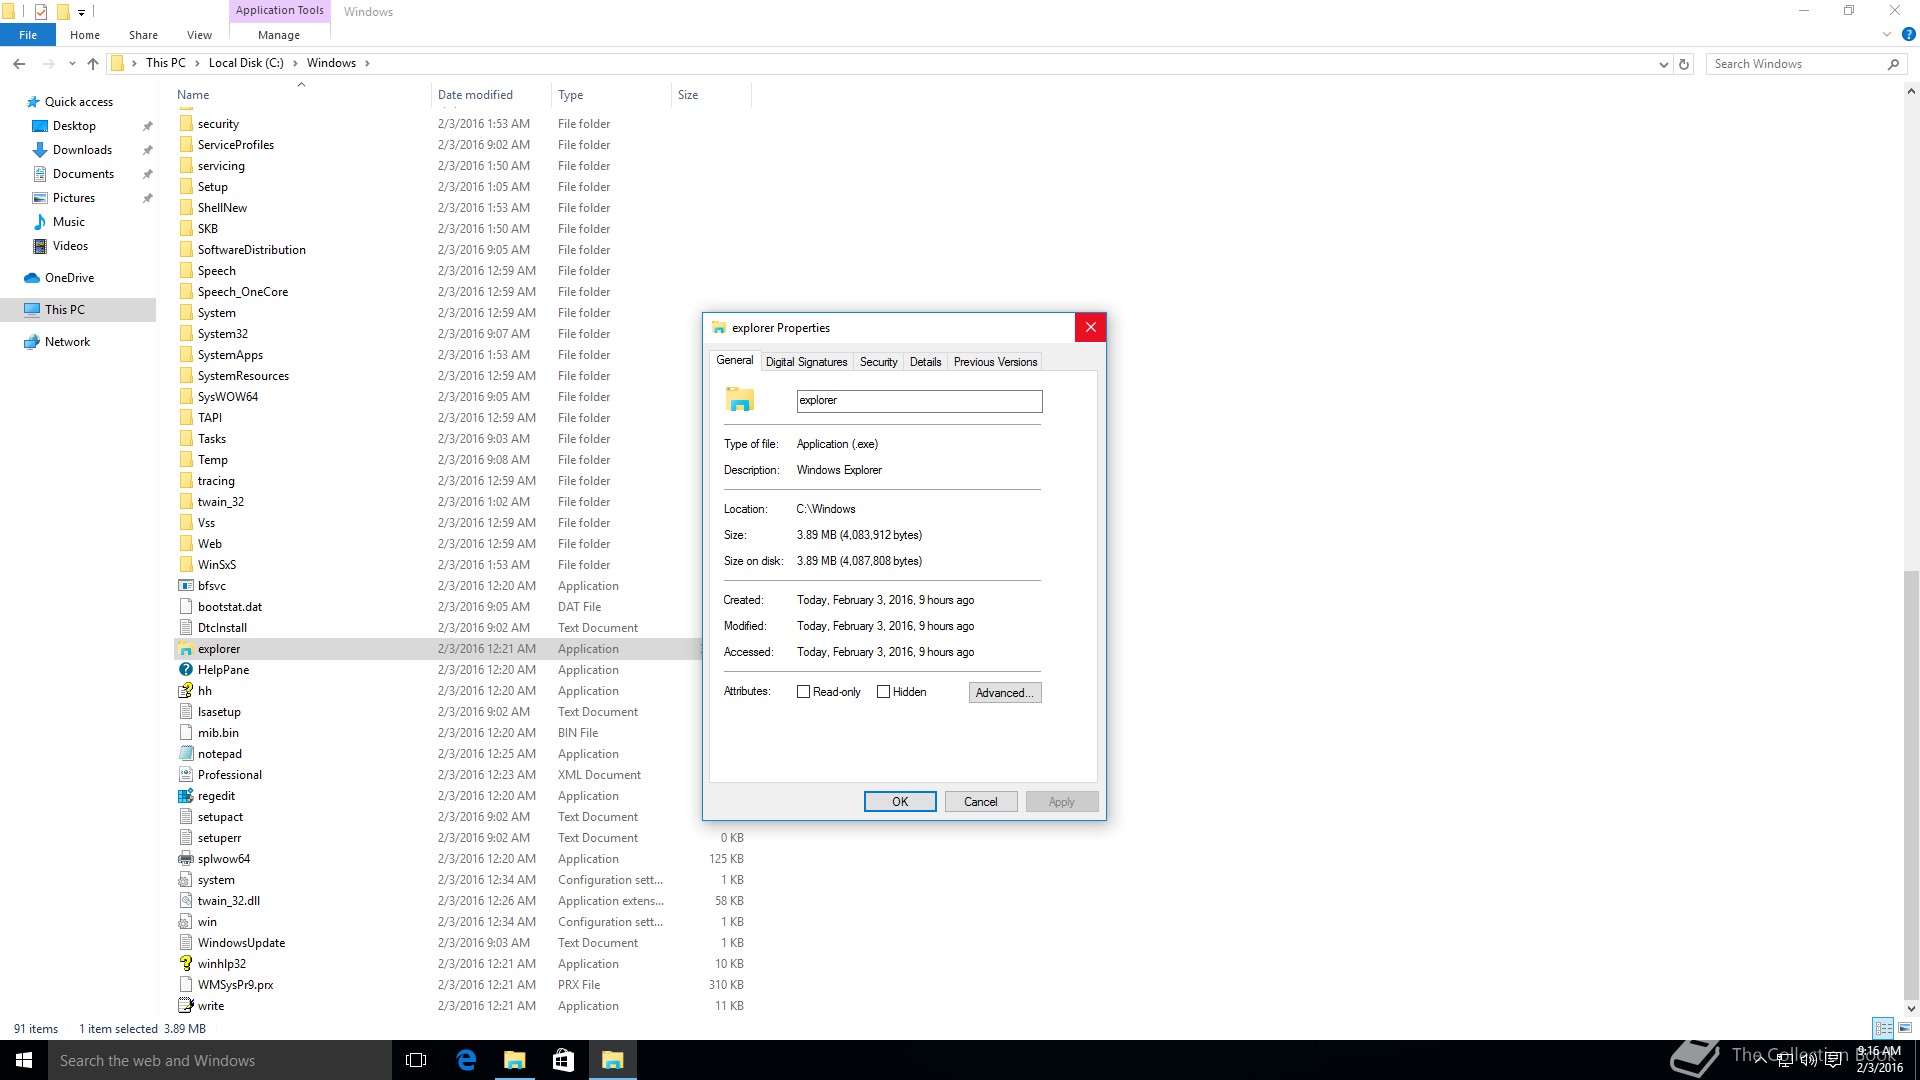Screen dimensions: 1920x1080
Task: Switch to Digital Signatures tab
Action: tap(806, 362)
